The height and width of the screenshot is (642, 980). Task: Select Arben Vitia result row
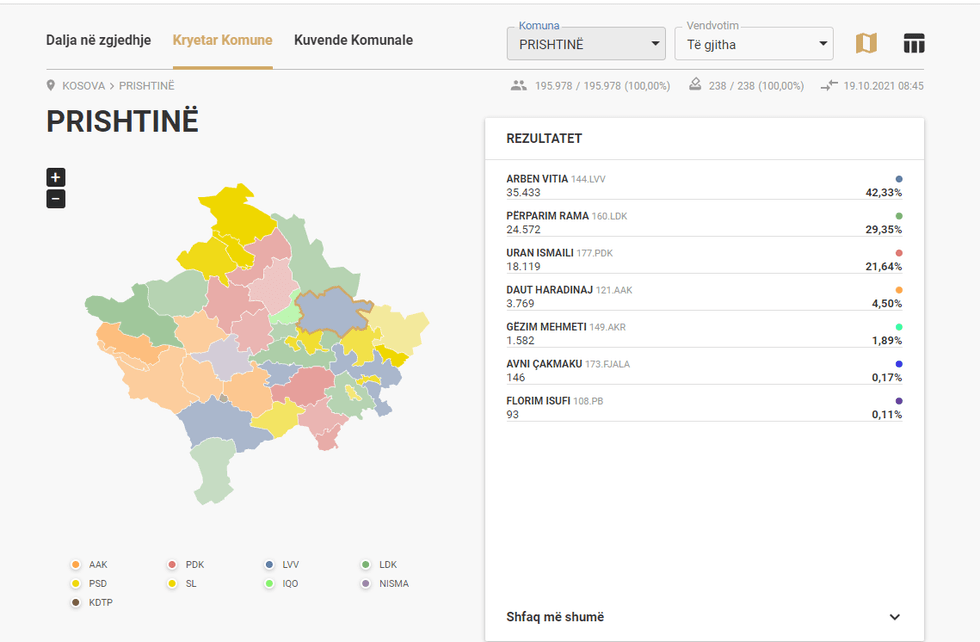pyautogui.click(x=704, y=186)
